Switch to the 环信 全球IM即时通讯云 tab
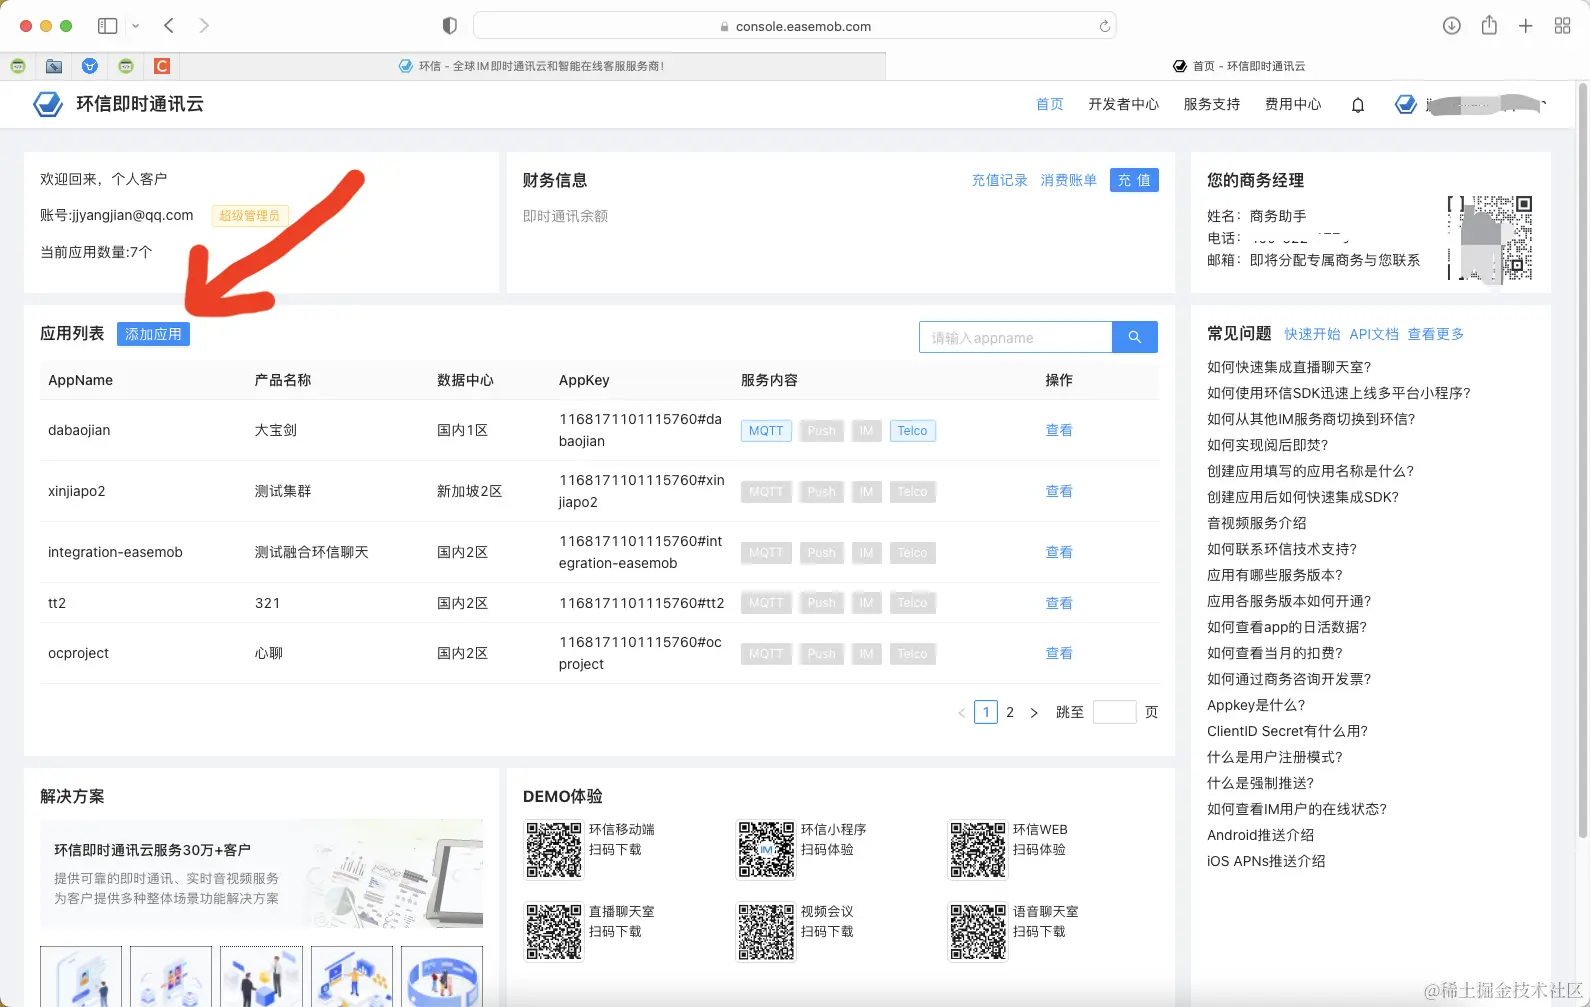Screen dimensions: 1590x1007 (x=532, y=66)
